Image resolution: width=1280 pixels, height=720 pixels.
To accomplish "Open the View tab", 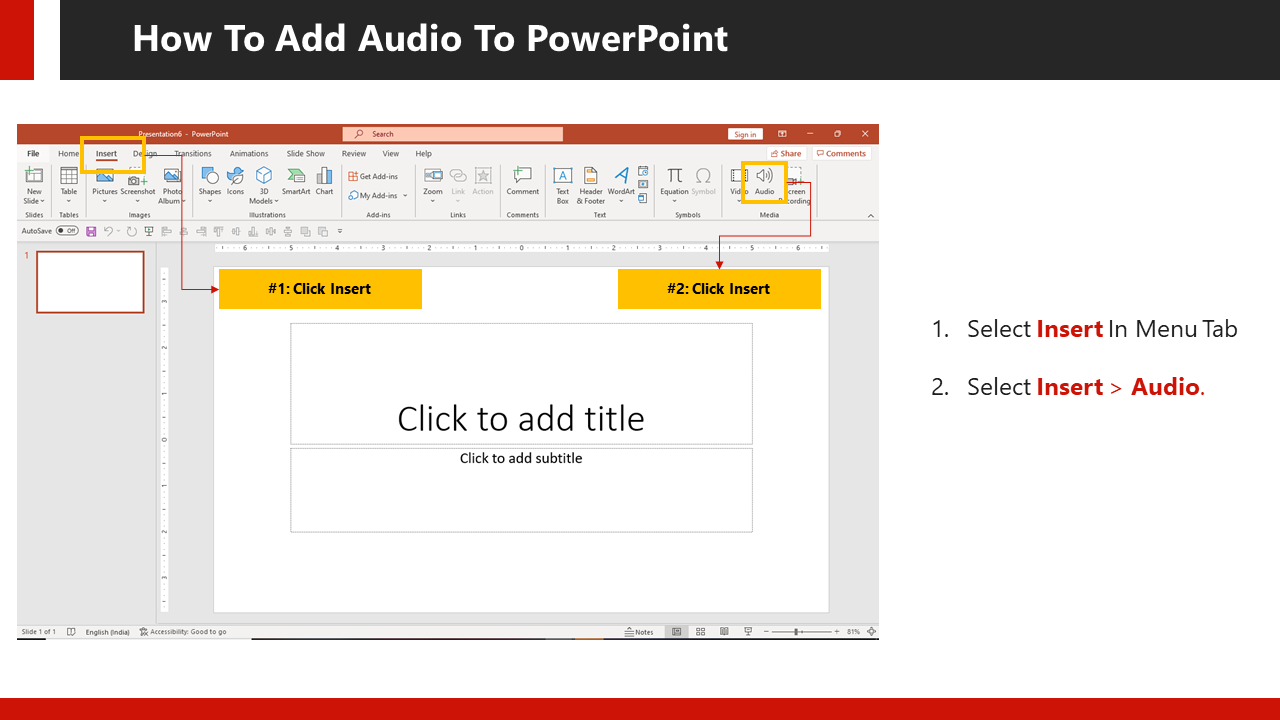I will [x=391, y=154].
